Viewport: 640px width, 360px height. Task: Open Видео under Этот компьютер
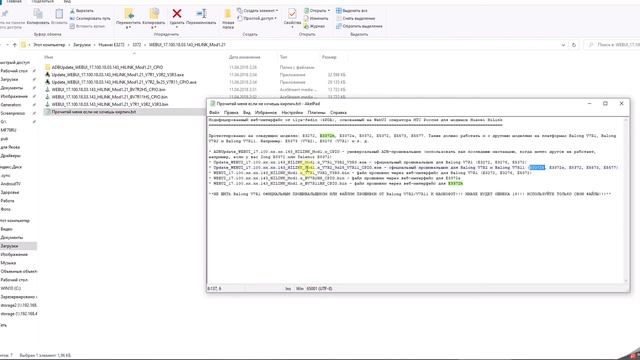[7, 229]
